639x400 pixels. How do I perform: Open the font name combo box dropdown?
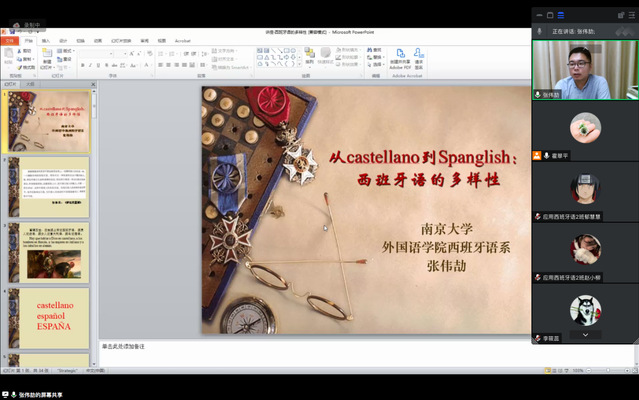coord(111,54)
